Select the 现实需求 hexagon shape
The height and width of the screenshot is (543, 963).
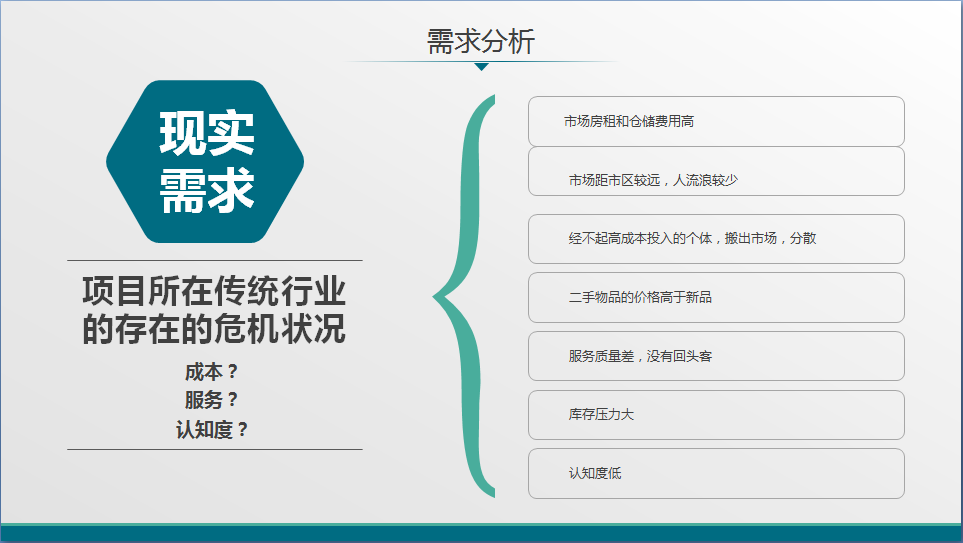[x=205, y=162]
